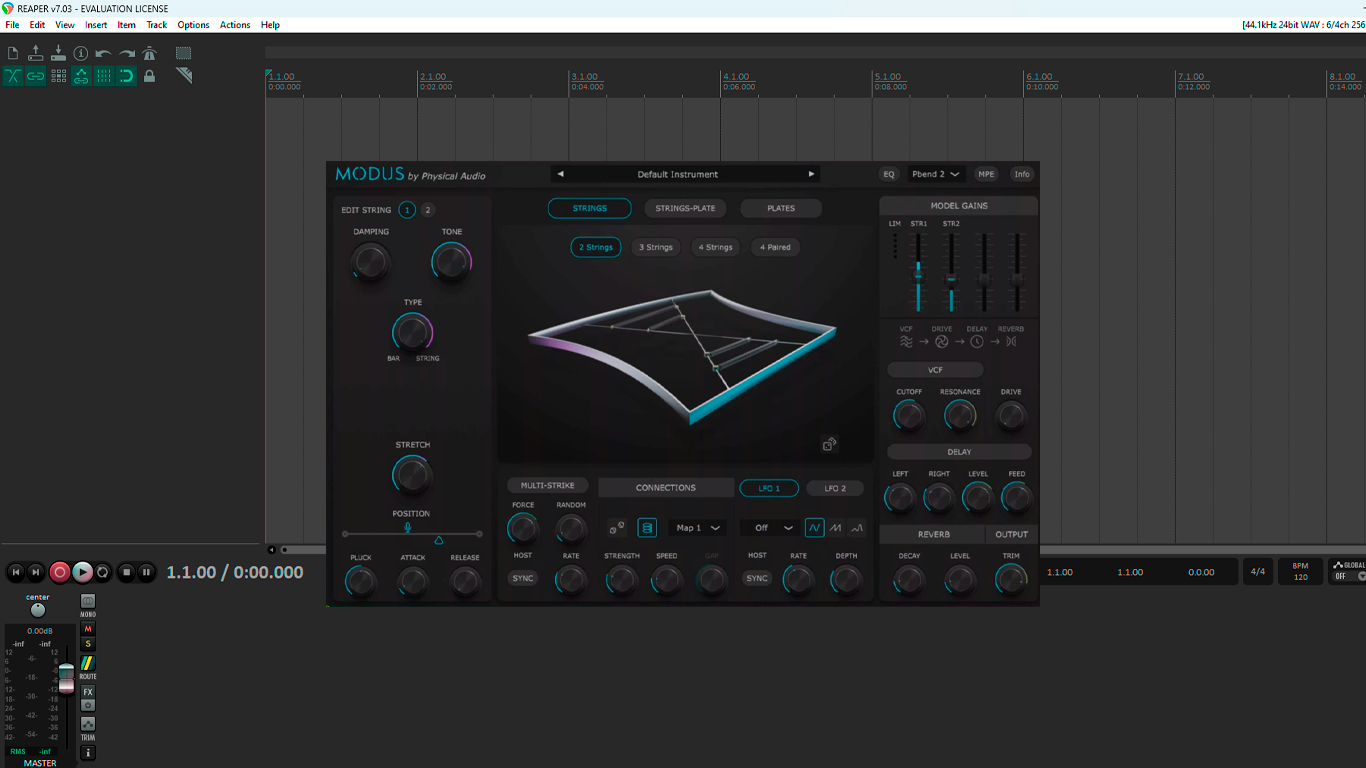Toggle grid lines icon
The width and height of the screenshot is (1366, 768).
104,76
